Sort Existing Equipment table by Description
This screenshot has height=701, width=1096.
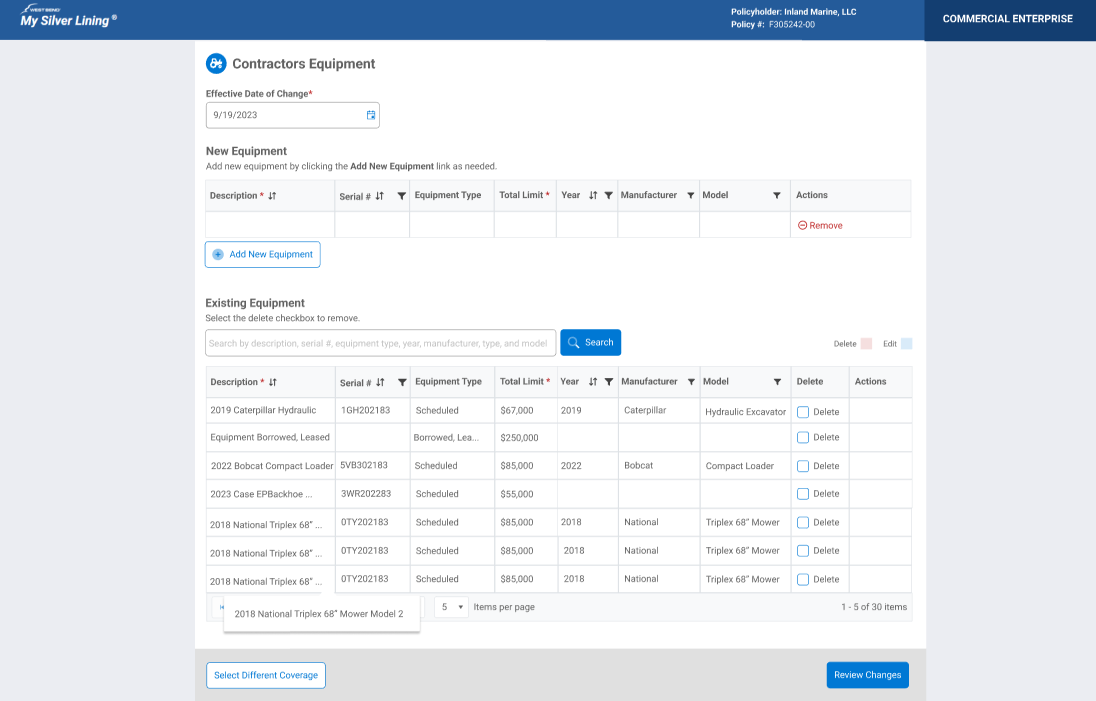click(273, 382)
